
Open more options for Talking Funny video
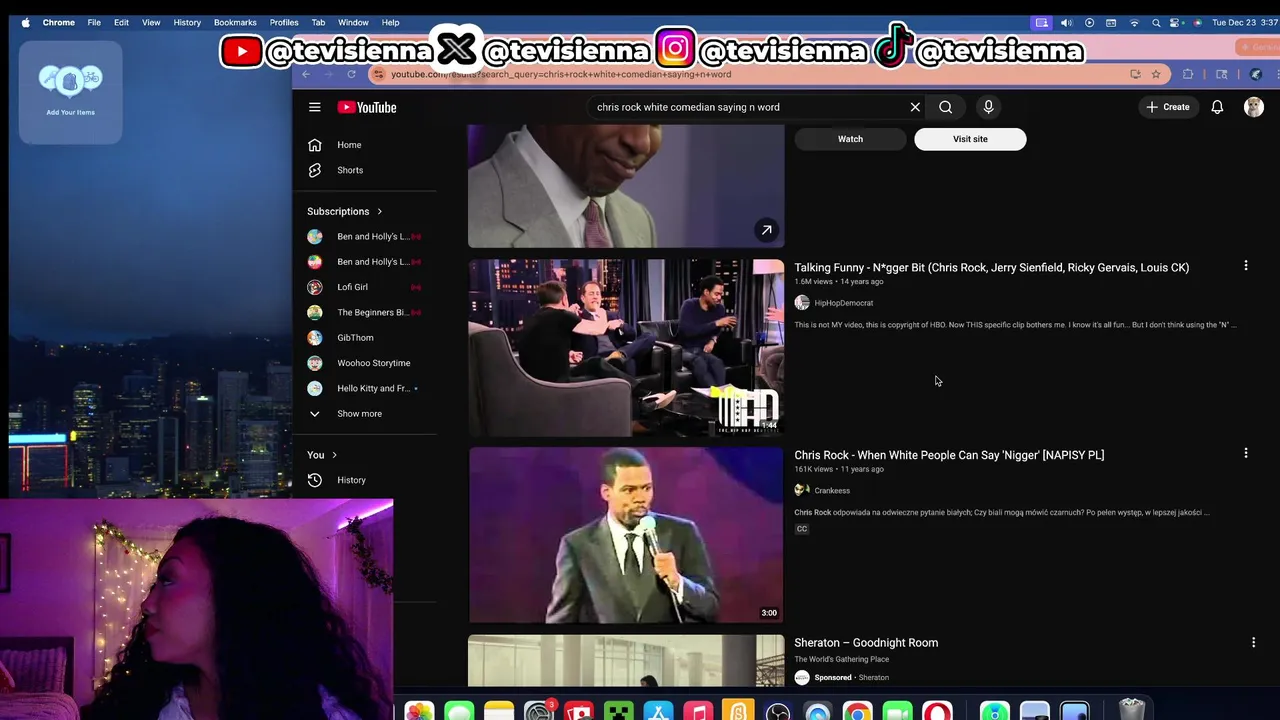coord(1246,266)
